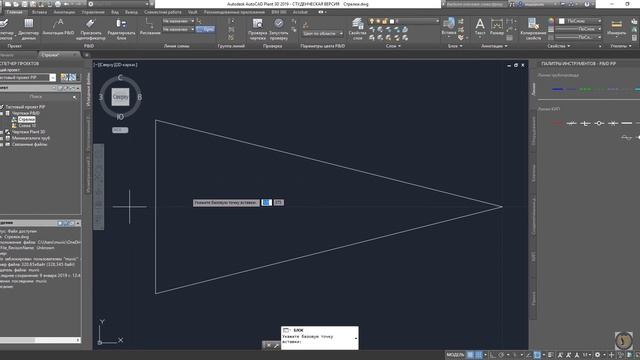Toggle grid display in status bar
640x360 pixels.
coord(470,355)
